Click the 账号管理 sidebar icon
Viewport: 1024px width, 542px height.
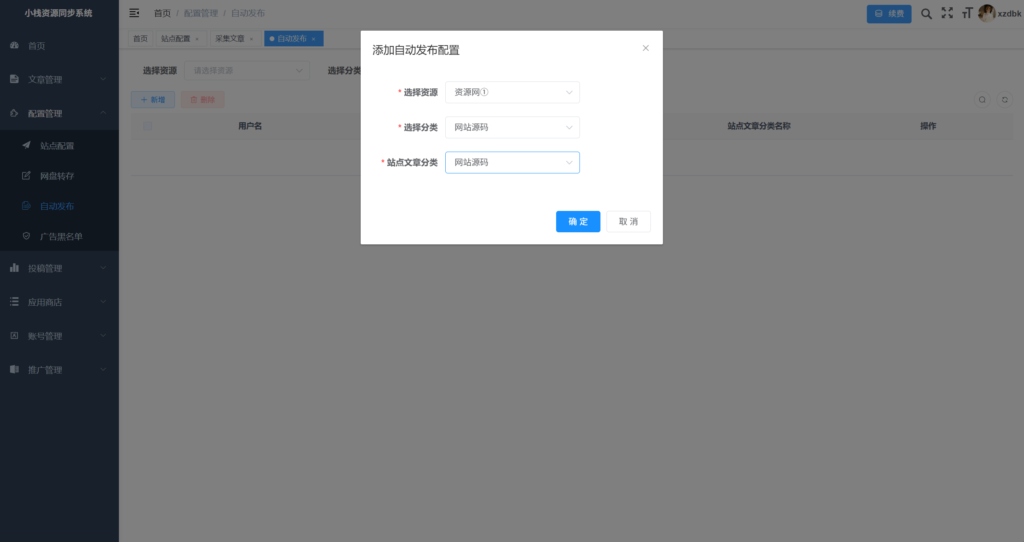tap(14, 336)
